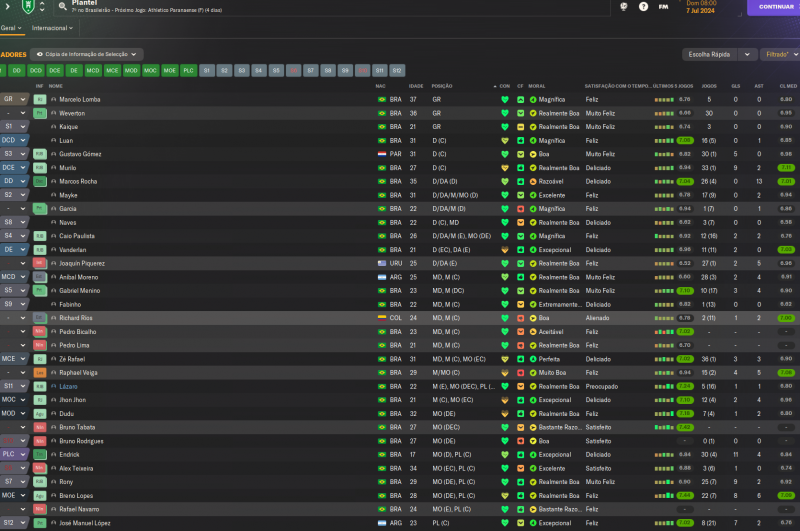Click Marcelo Lomba's condition heart icon
Image resolution: width=800 pixels, height=531 pixels.
pos(505,100)
